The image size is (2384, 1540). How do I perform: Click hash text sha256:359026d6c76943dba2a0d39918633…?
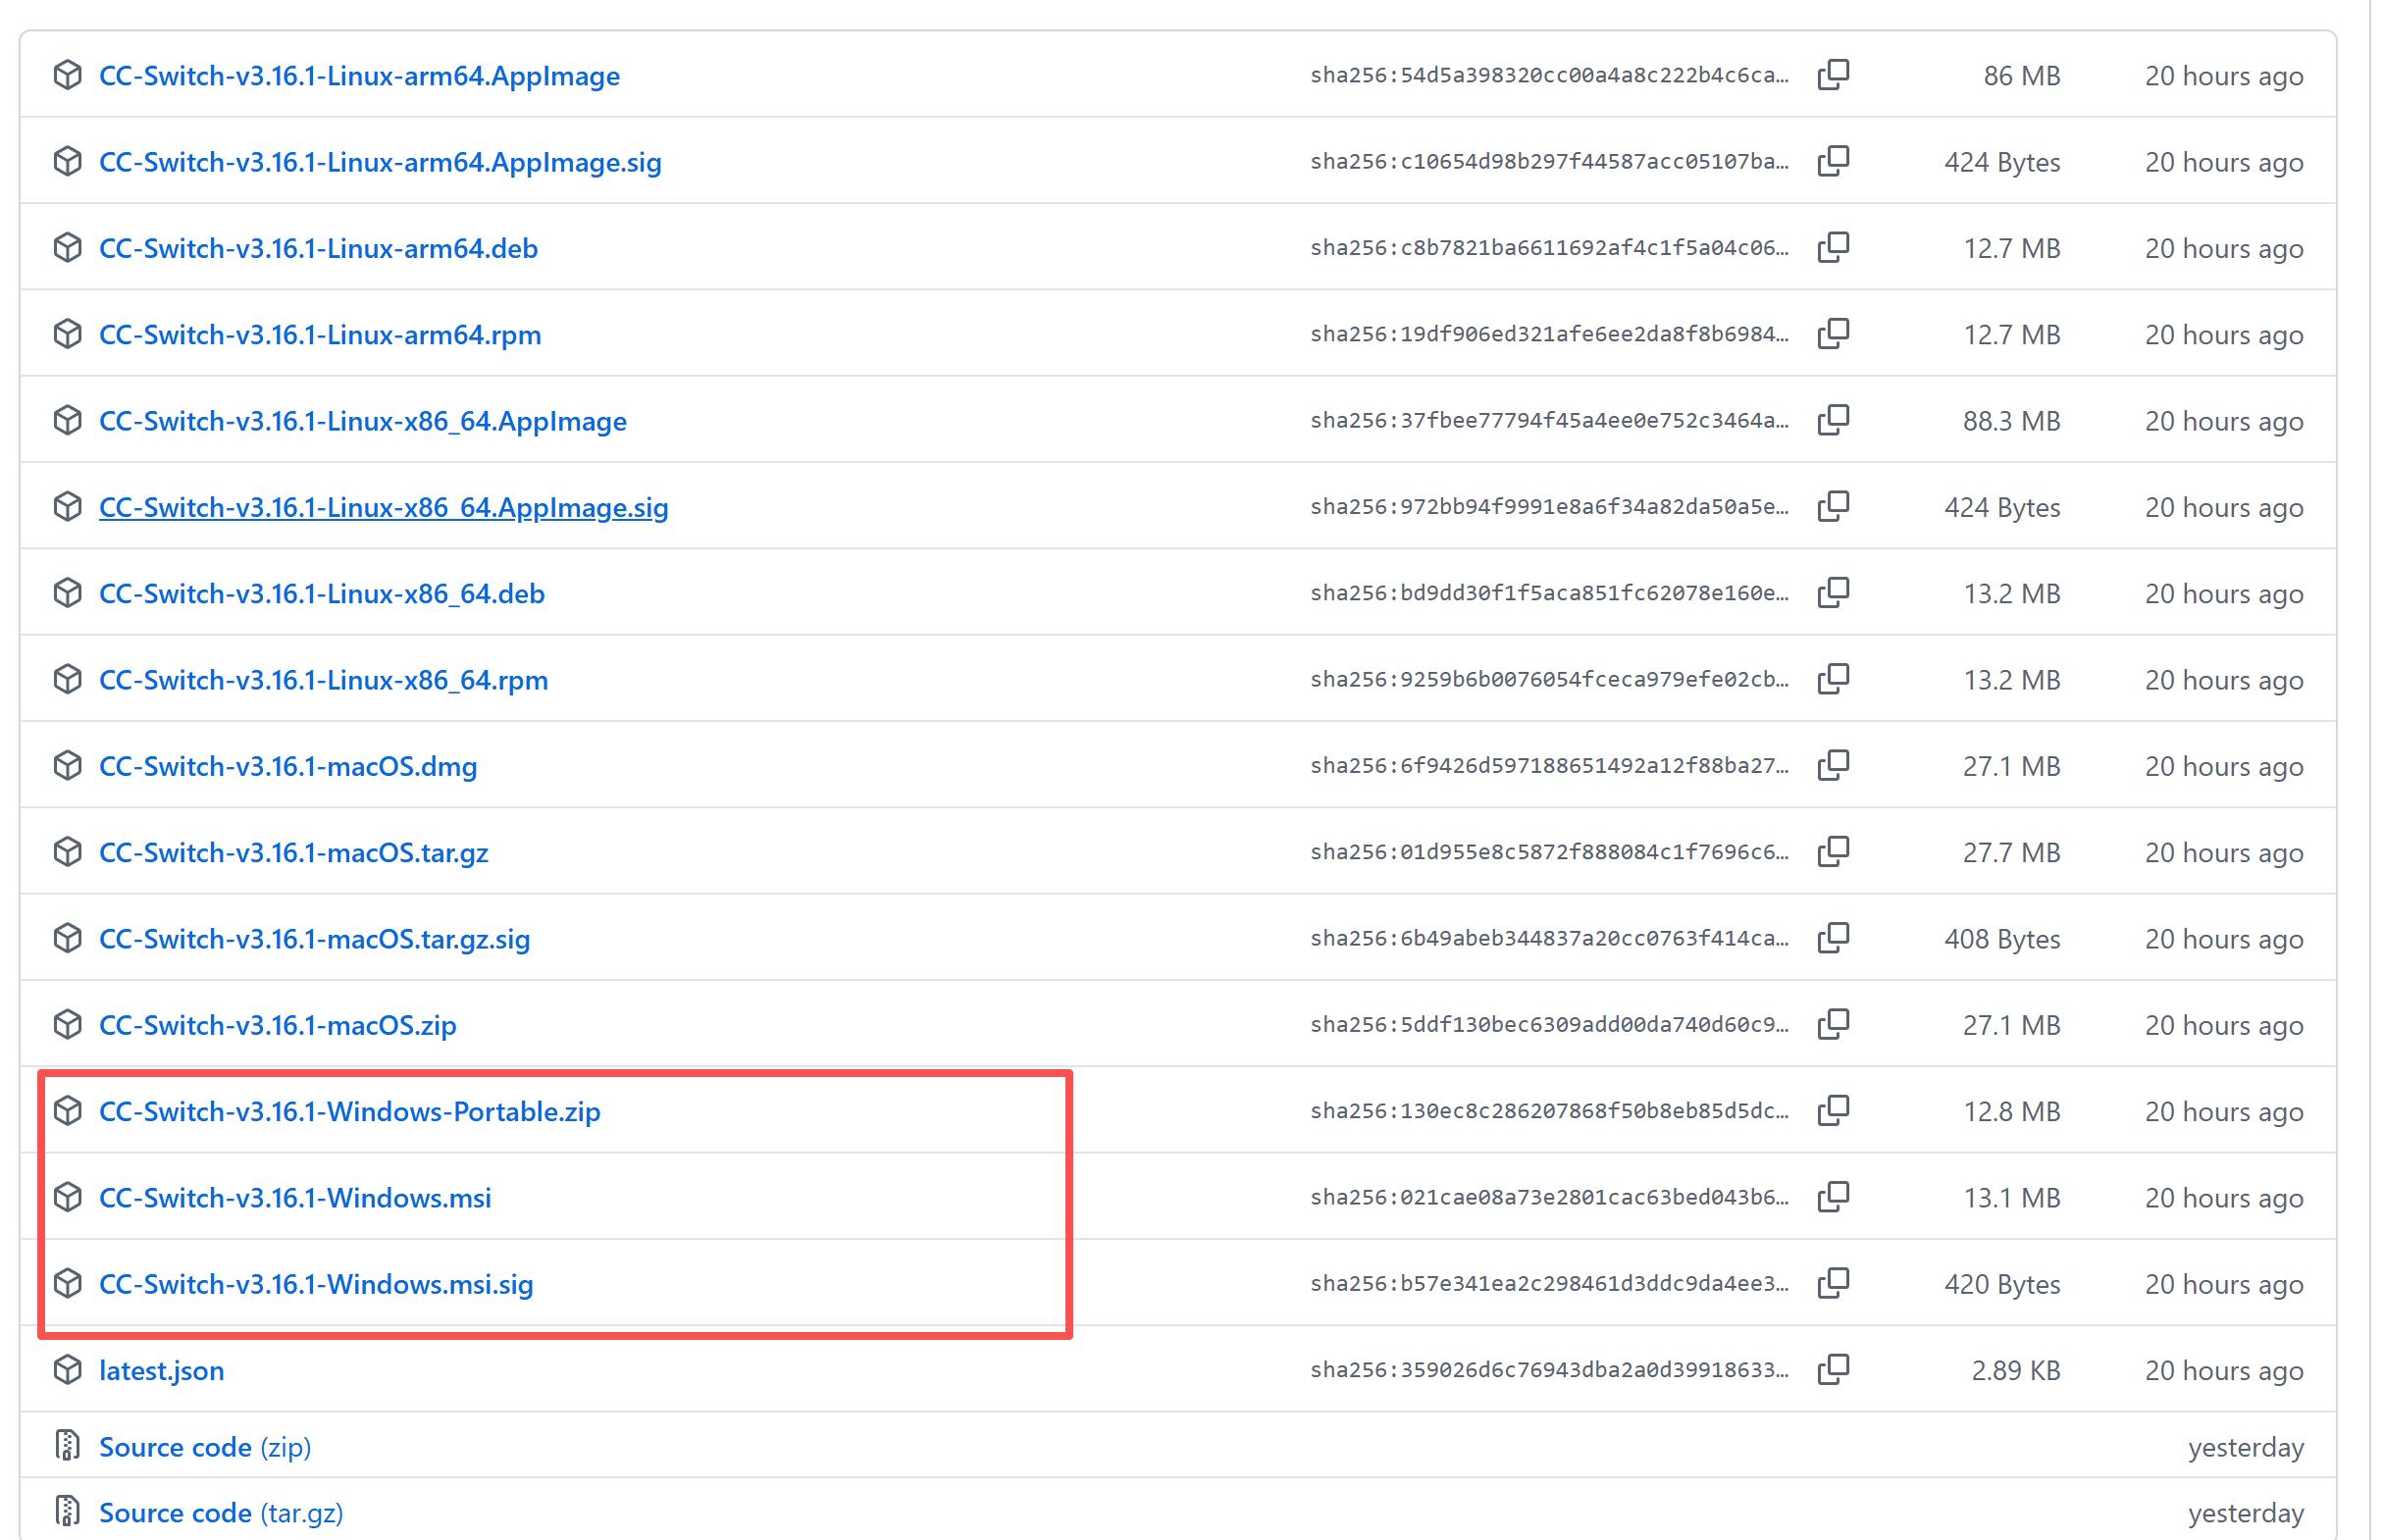coord(1549,1369)
